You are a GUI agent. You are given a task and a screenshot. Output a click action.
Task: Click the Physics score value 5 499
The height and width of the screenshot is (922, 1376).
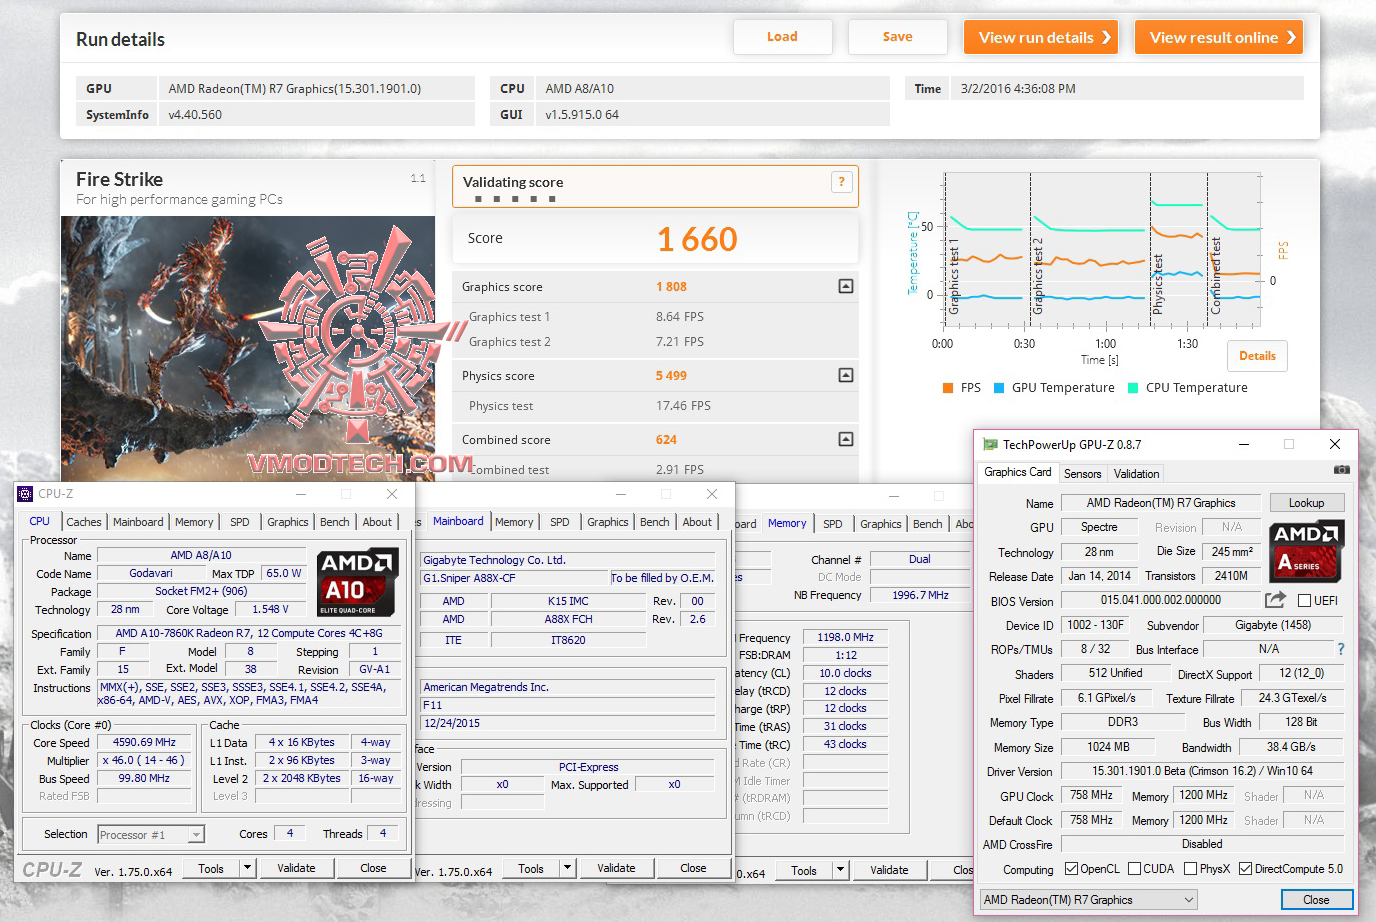point(671,376)
